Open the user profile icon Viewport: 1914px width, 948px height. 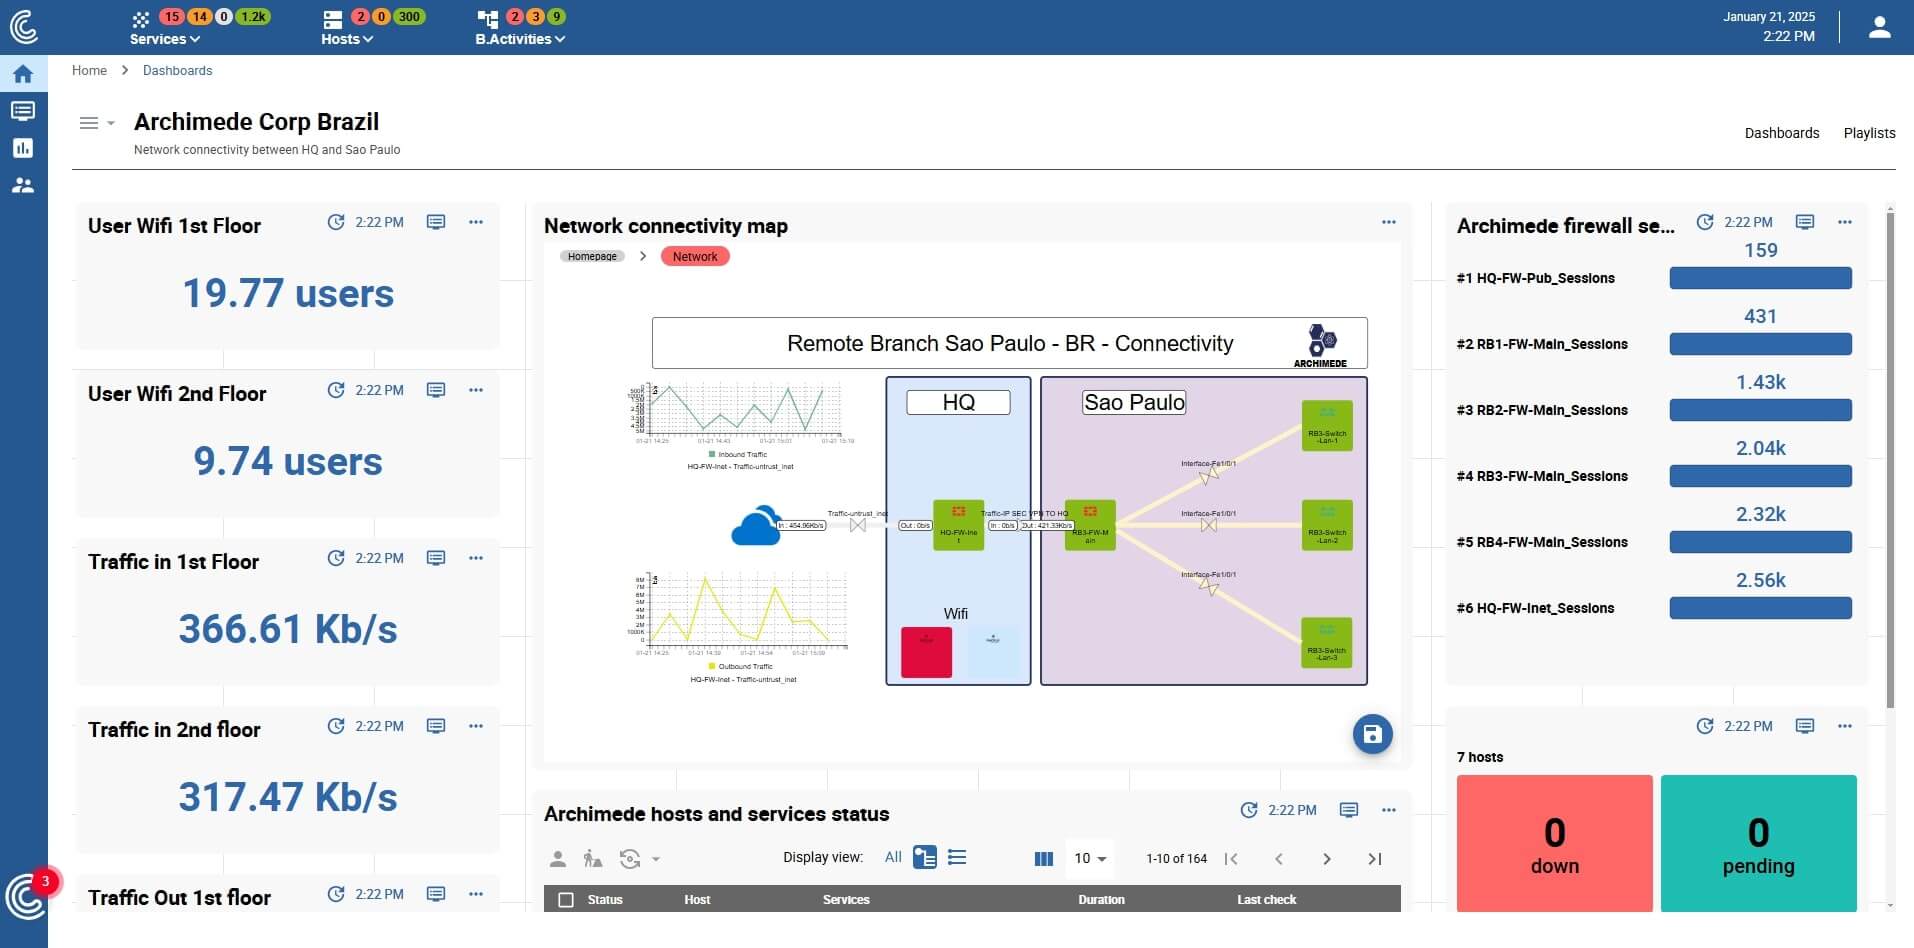(x=1880, y=27)
